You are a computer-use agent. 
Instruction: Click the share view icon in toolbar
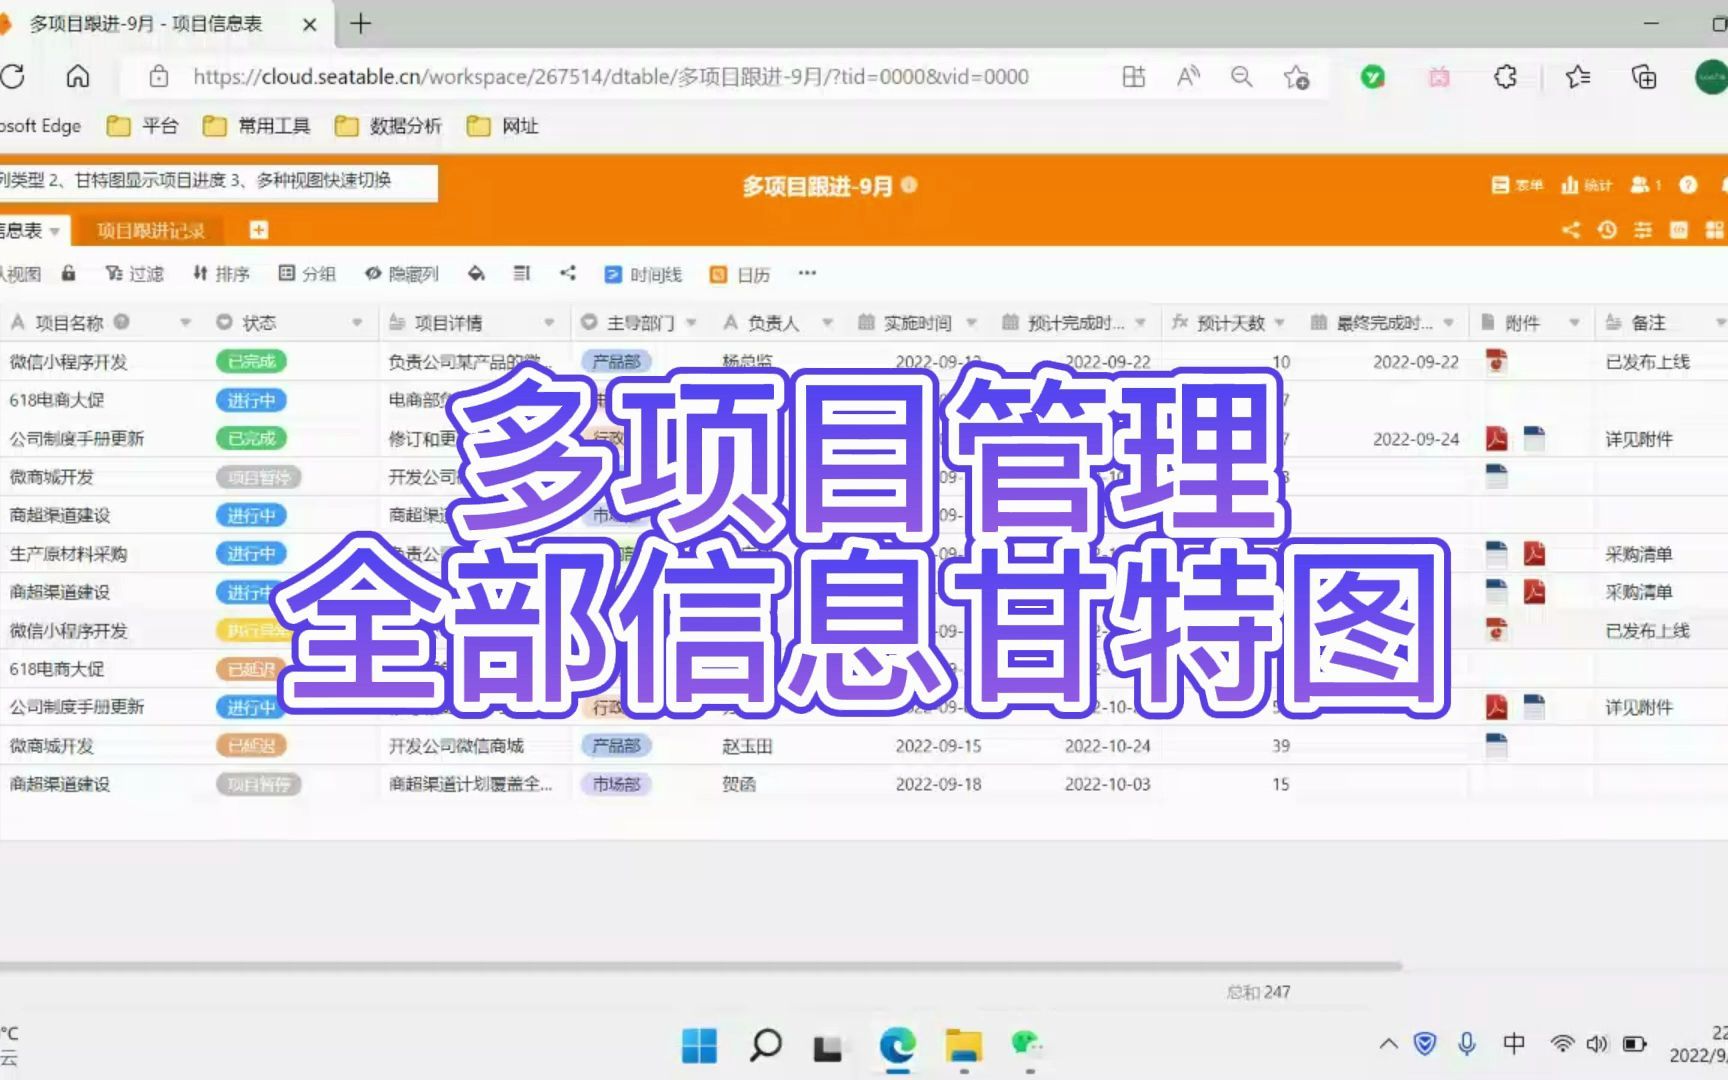coord(568,273)
